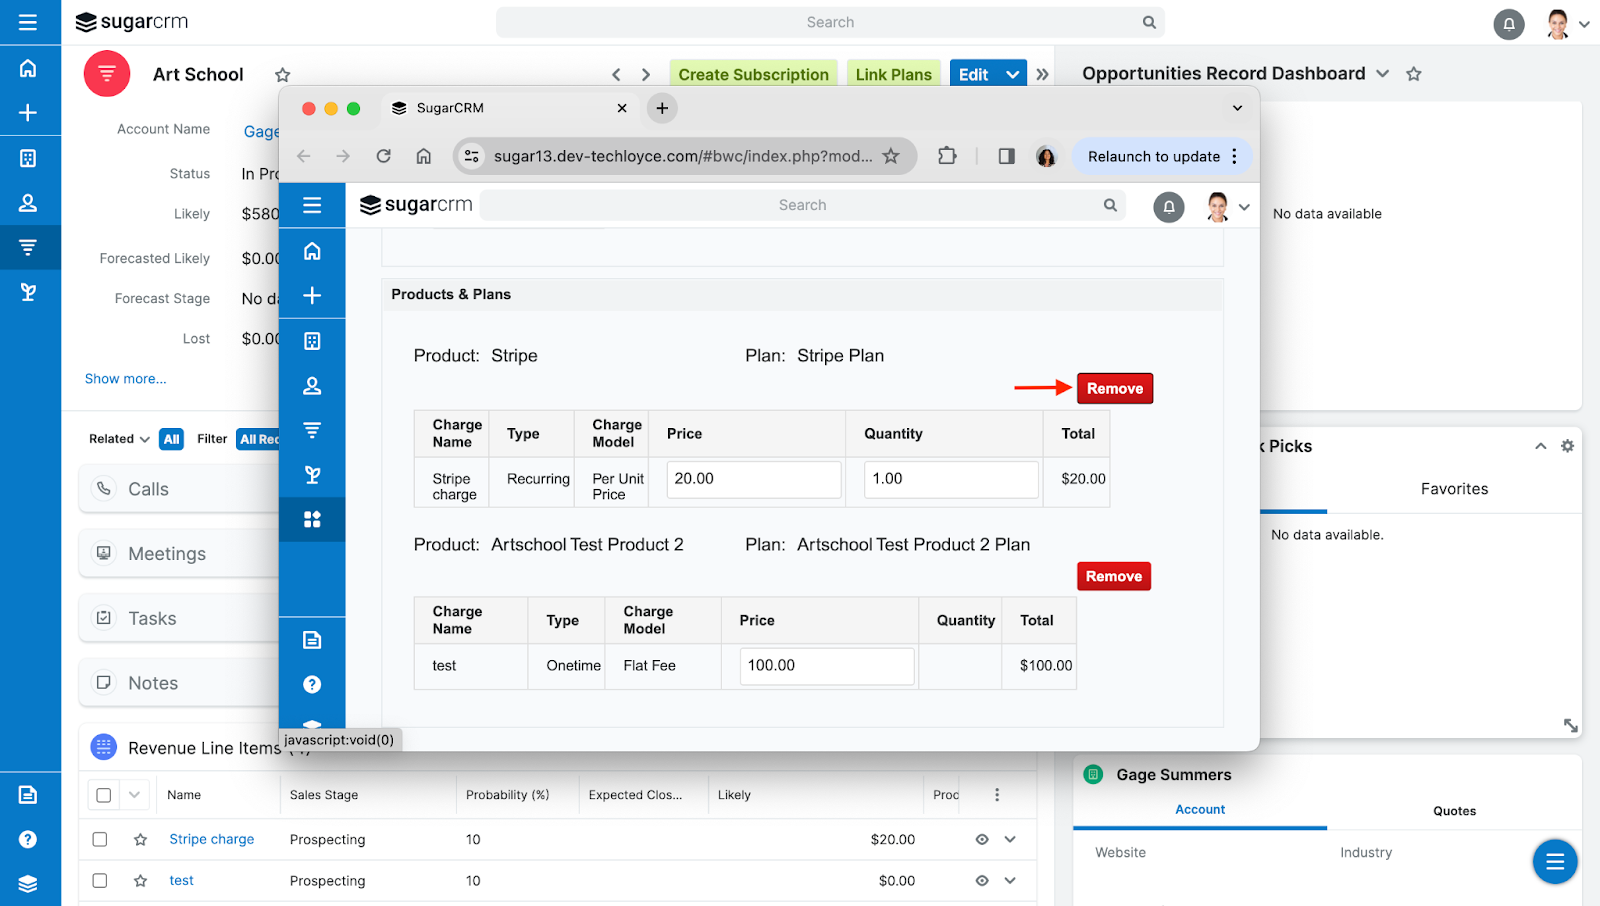Click the Show more link

pyautogui.click(x=125, y=378)
